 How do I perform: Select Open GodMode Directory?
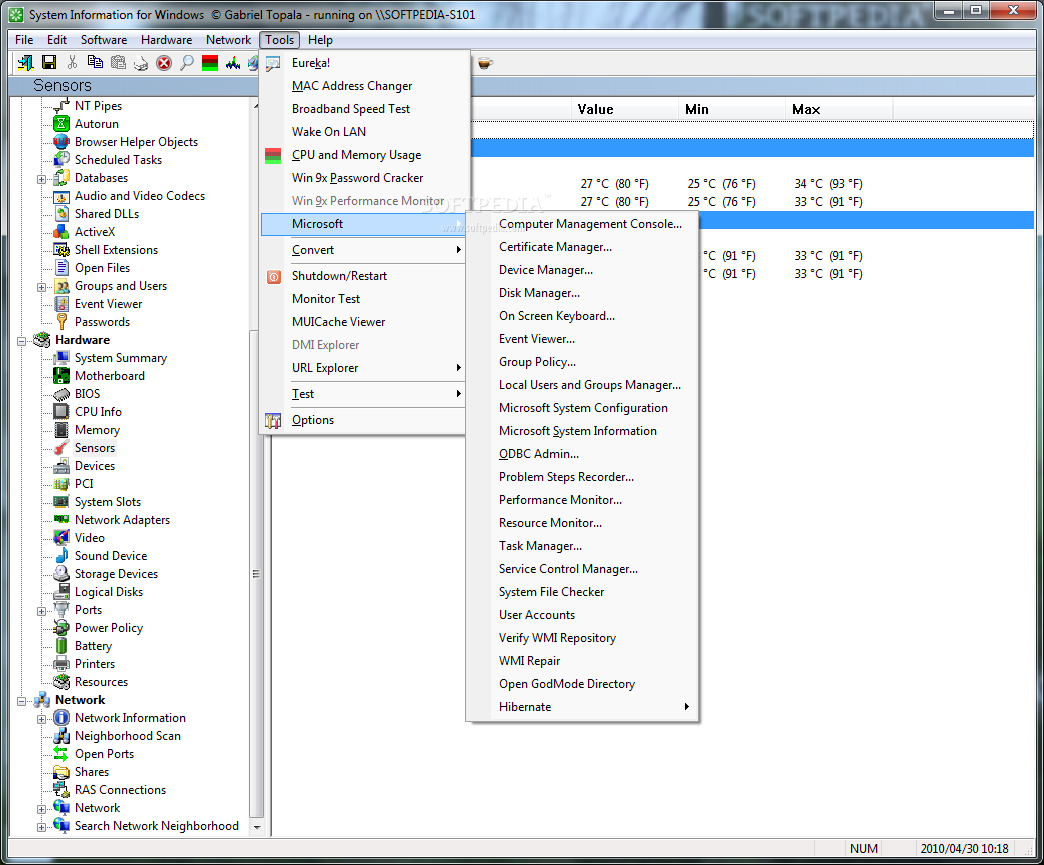[582, 684]
